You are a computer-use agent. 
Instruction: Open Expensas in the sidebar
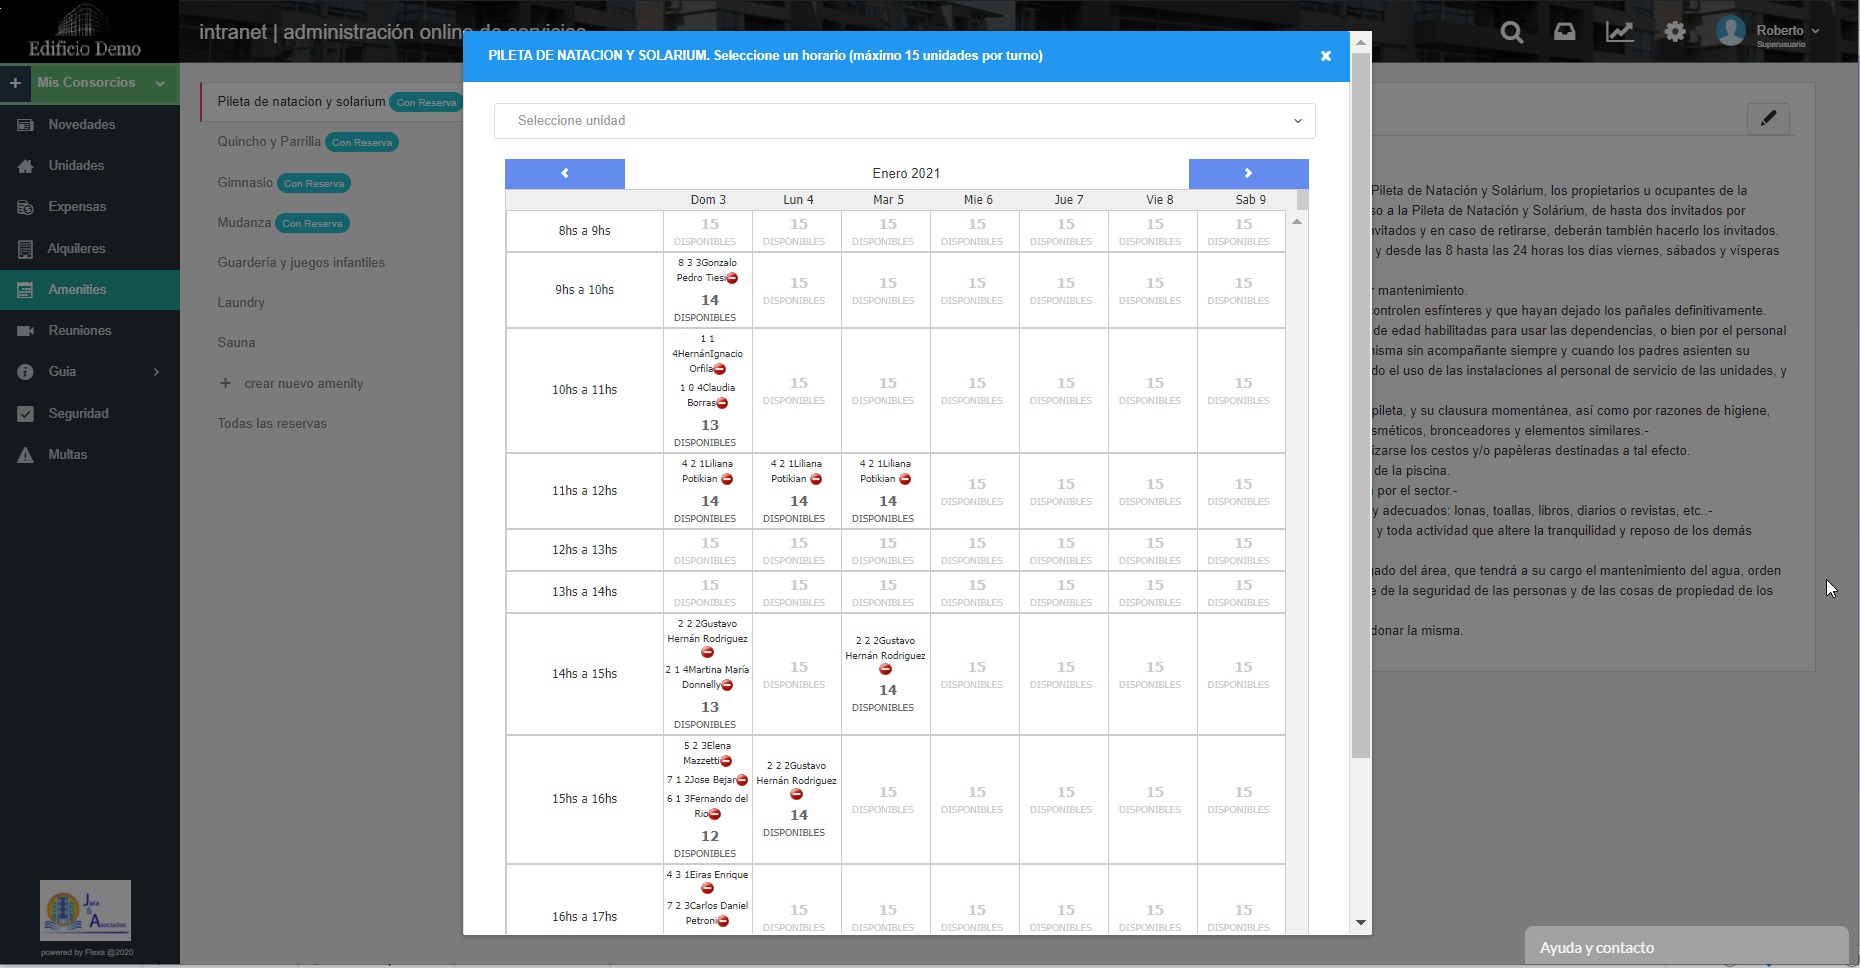77,207
